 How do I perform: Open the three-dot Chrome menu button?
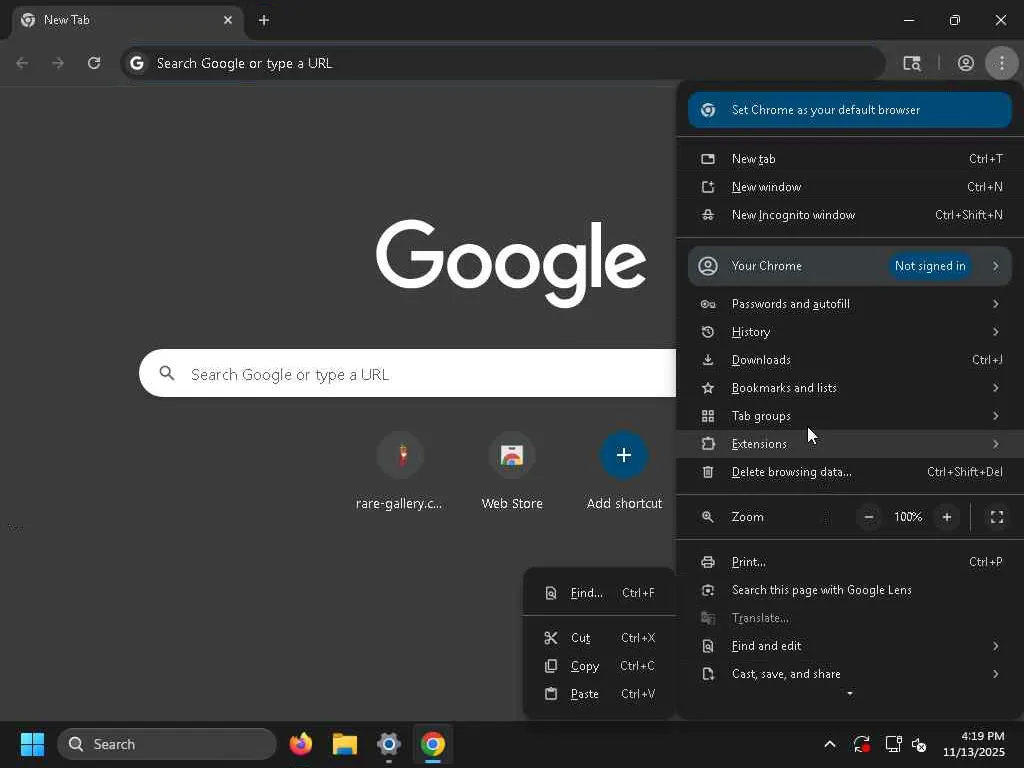(x=1001, y=63)
